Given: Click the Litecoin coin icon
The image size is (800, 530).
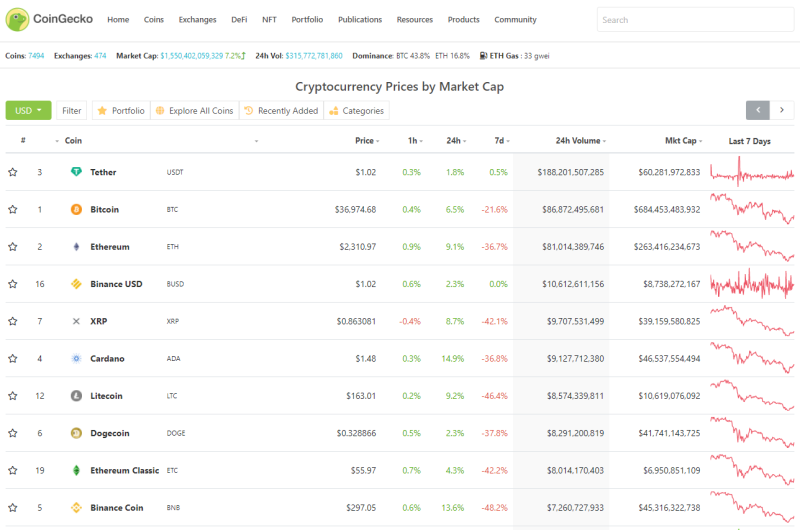Looking at the screenshot, I should 76,396.
